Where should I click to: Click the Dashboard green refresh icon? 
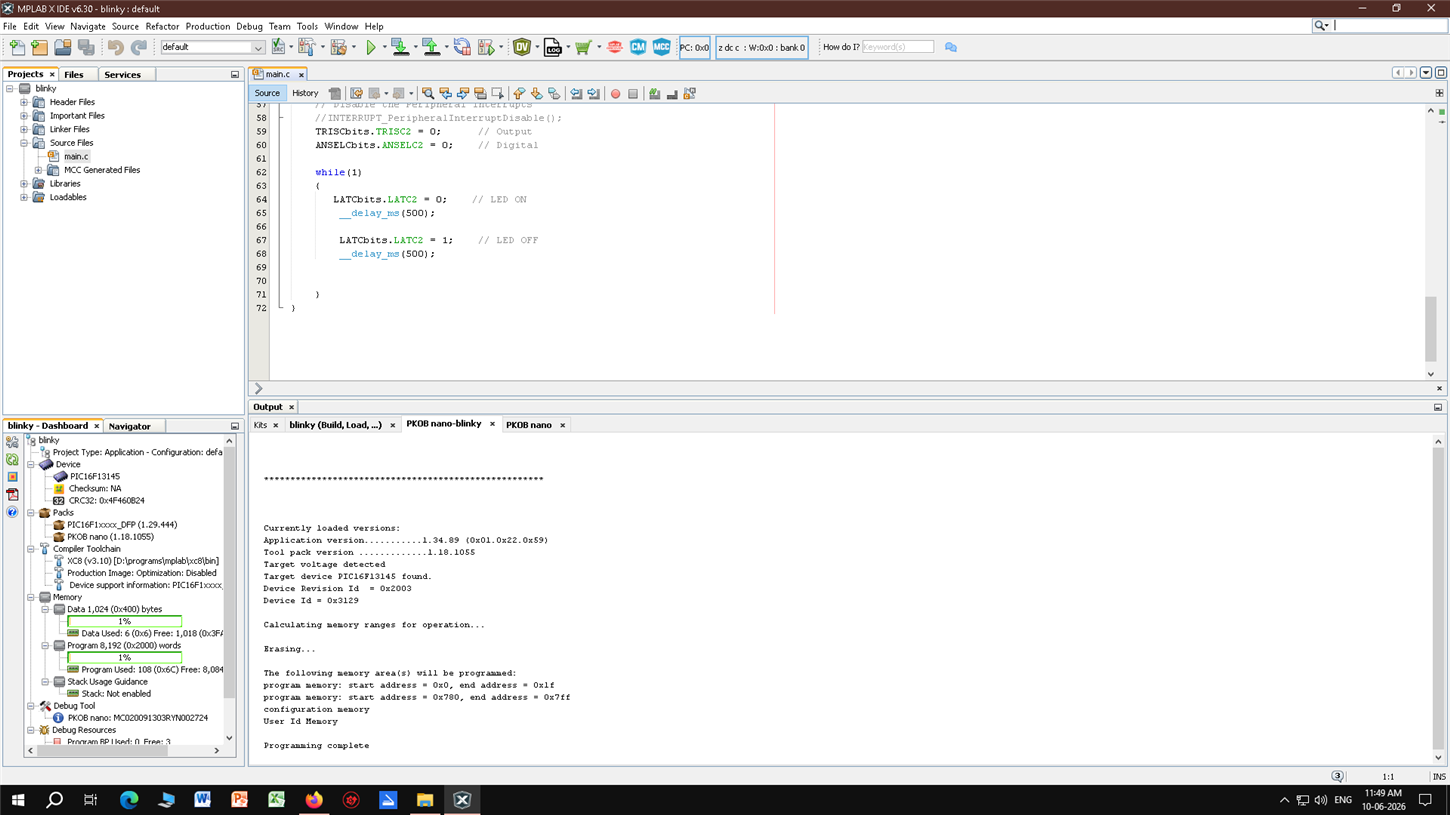coord(12,459)
